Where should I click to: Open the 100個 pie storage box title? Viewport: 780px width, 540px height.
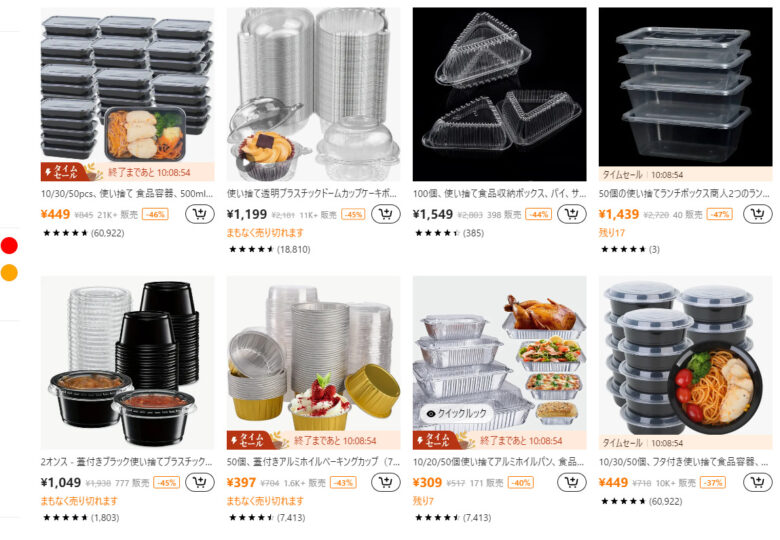(x=498, y=193)
